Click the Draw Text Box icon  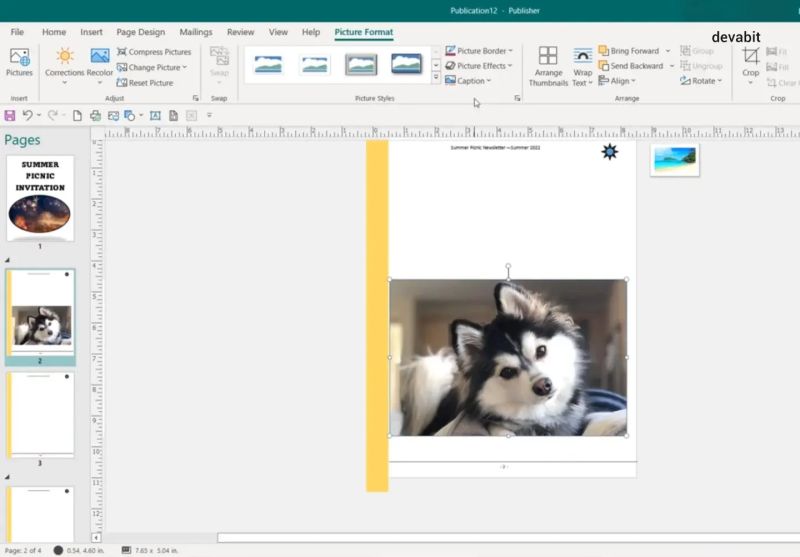point(155,116)
